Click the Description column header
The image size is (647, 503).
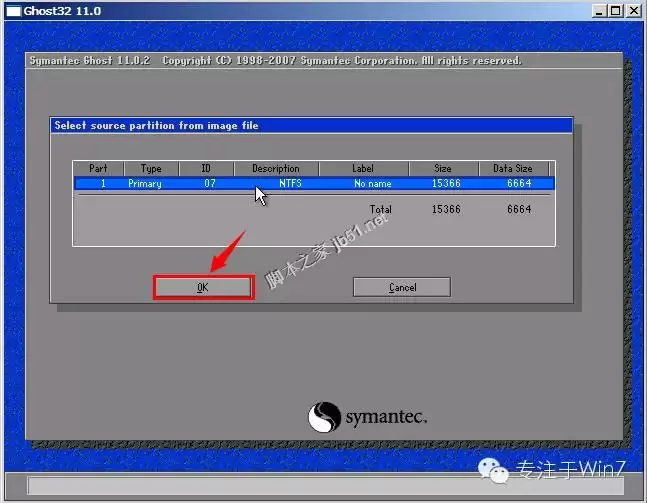point(276,168)
